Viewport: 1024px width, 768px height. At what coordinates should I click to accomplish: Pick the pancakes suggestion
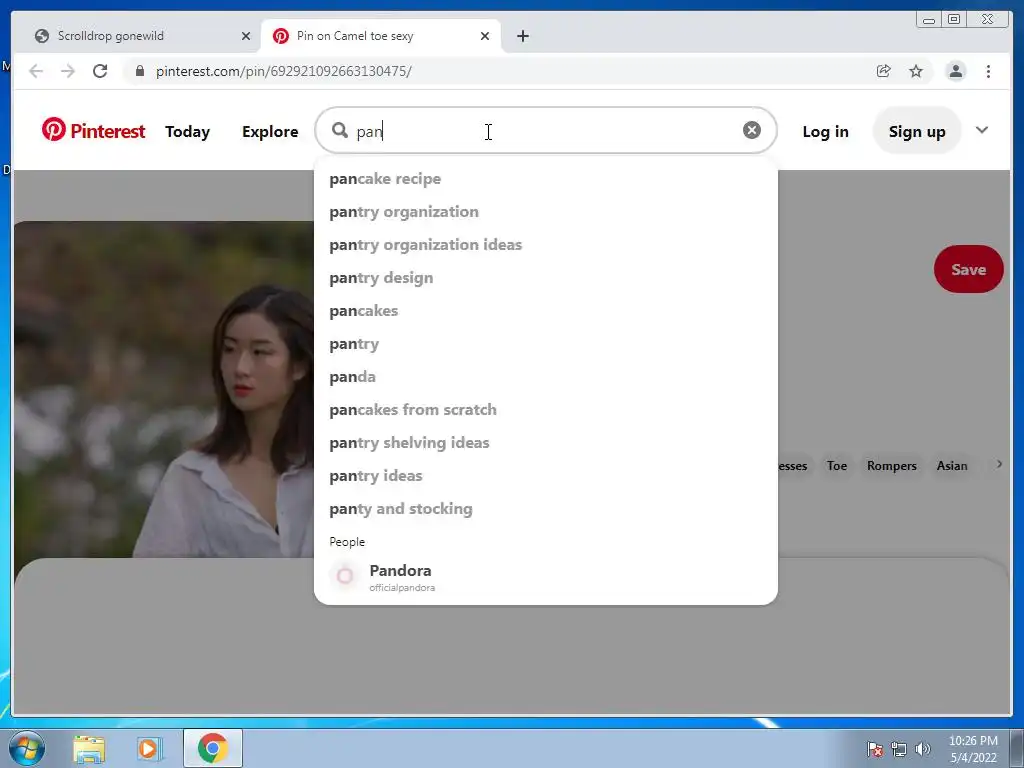click(545, 310)
